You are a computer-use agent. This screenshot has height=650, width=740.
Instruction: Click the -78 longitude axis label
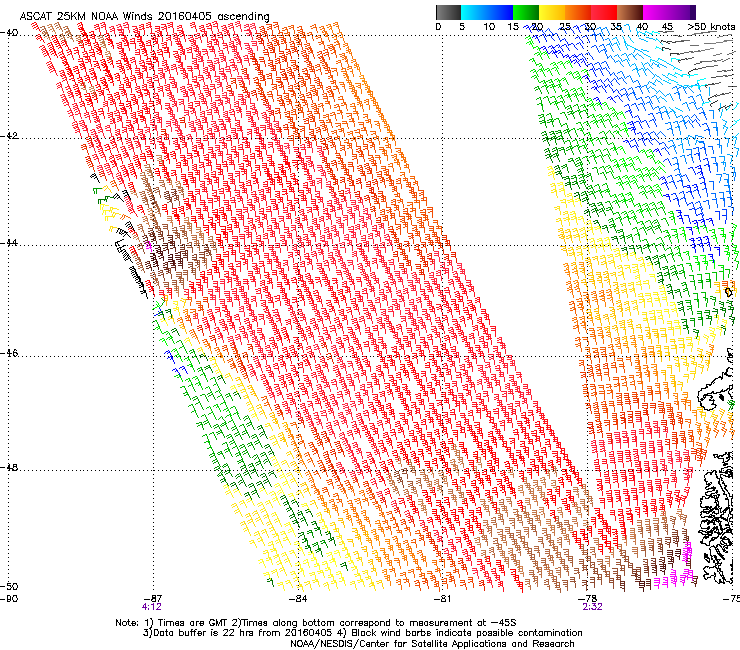click(x=588, y=599)
